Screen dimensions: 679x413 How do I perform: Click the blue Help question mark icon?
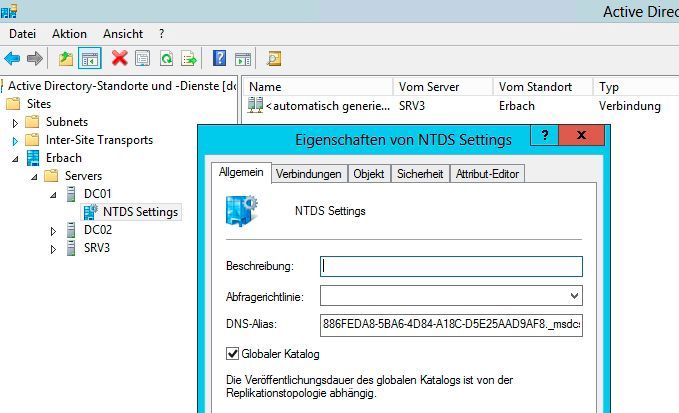pos(220,58)
